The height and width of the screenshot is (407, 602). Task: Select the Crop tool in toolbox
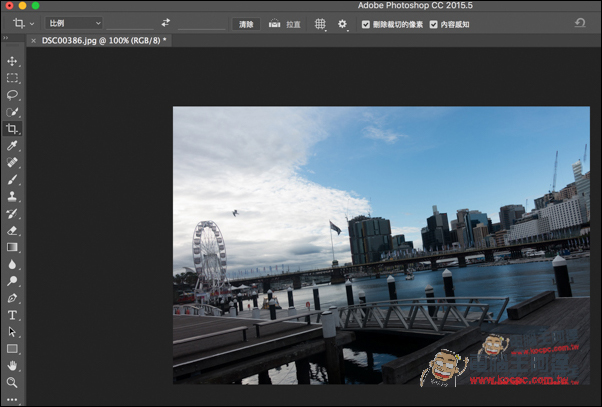coord(12,129)
